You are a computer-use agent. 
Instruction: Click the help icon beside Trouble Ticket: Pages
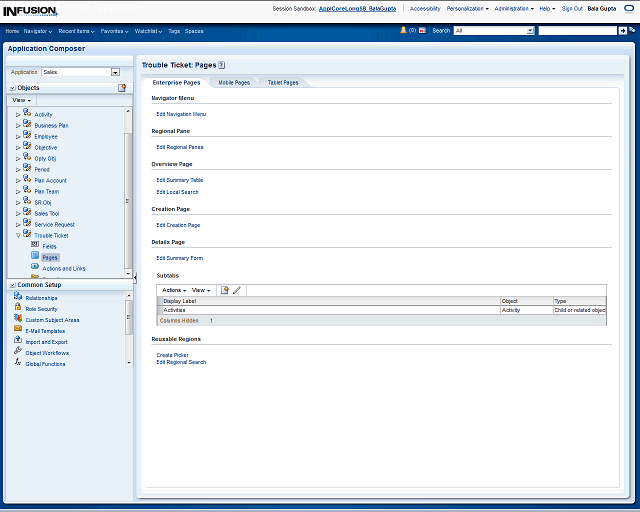222,64
